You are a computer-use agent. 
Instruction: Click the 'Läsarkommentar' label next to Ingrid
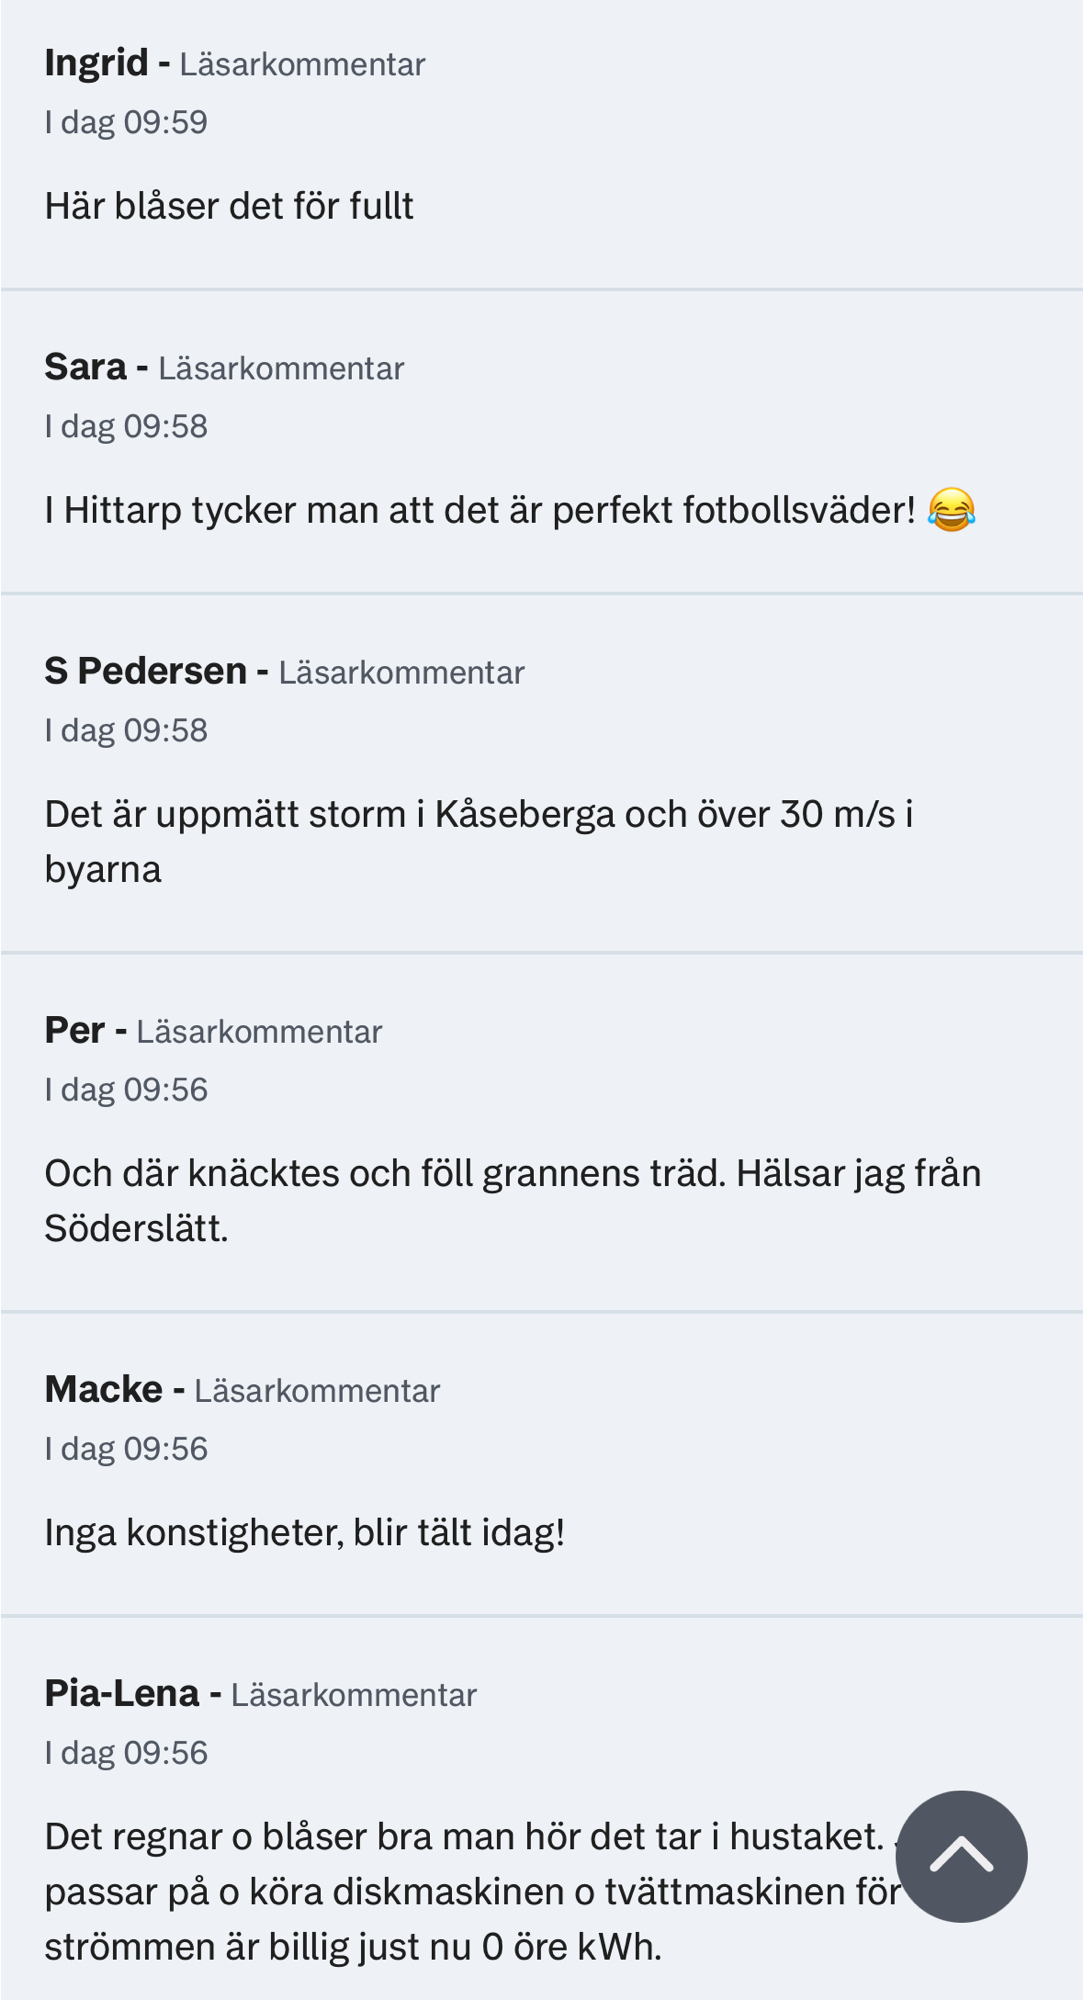tap(302, 65)
